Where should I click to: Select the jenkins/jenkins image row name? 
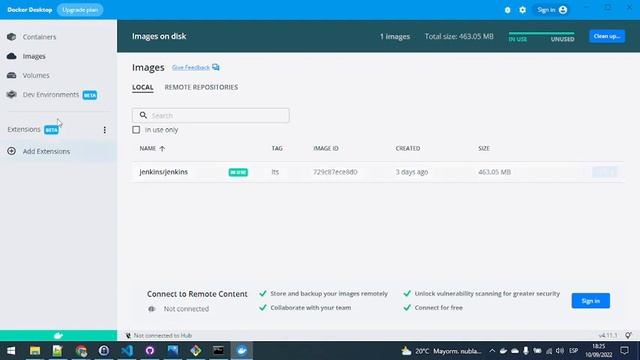click(x=164, y=172)
